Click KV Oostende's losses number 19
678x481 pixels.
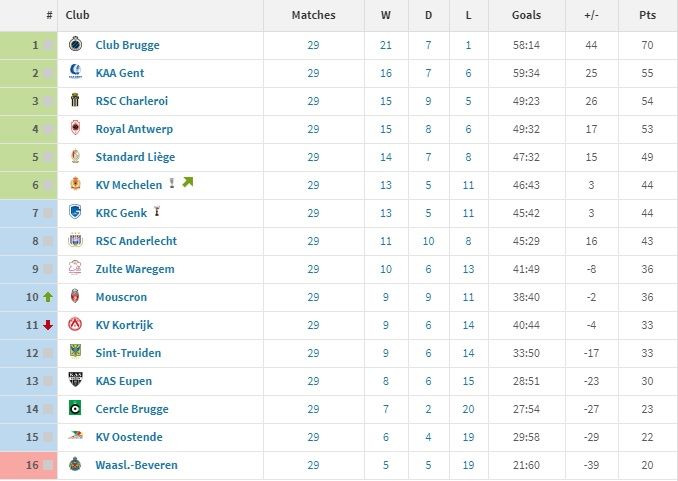(x=468, y=437)
